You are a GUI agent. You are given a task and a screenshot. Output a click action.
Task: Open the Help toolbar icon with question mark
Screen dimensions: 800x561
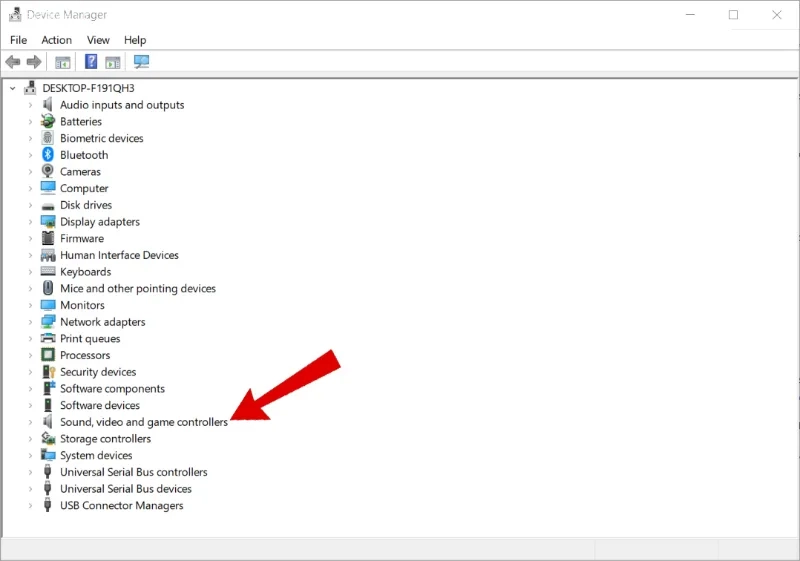pos(91,62)
